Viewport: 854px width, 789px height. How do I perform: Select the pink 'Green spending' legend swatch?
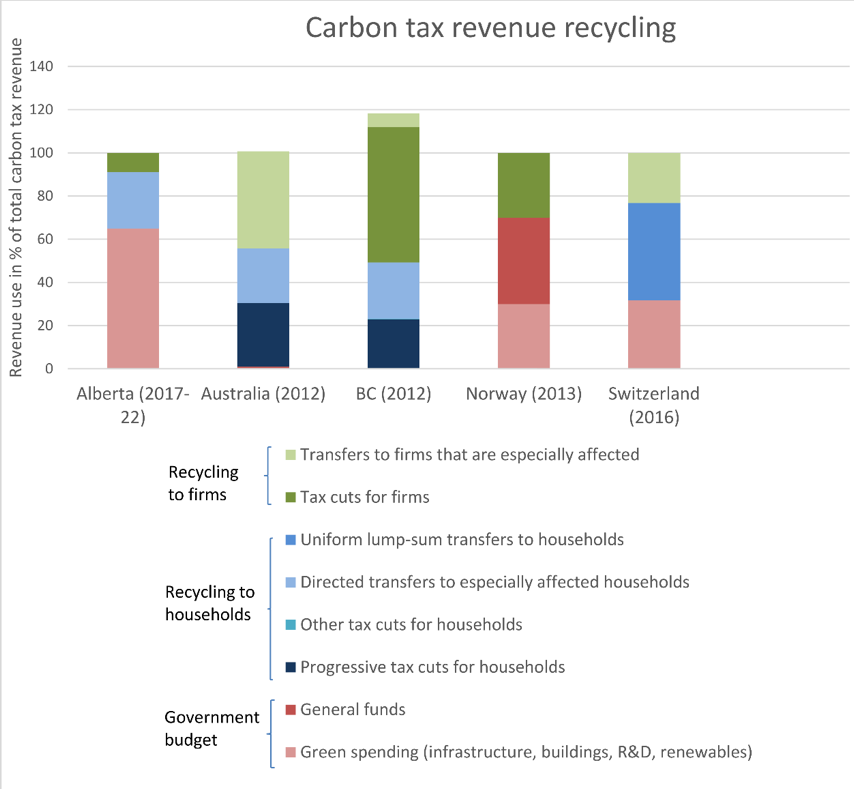[x=290, y=752]
